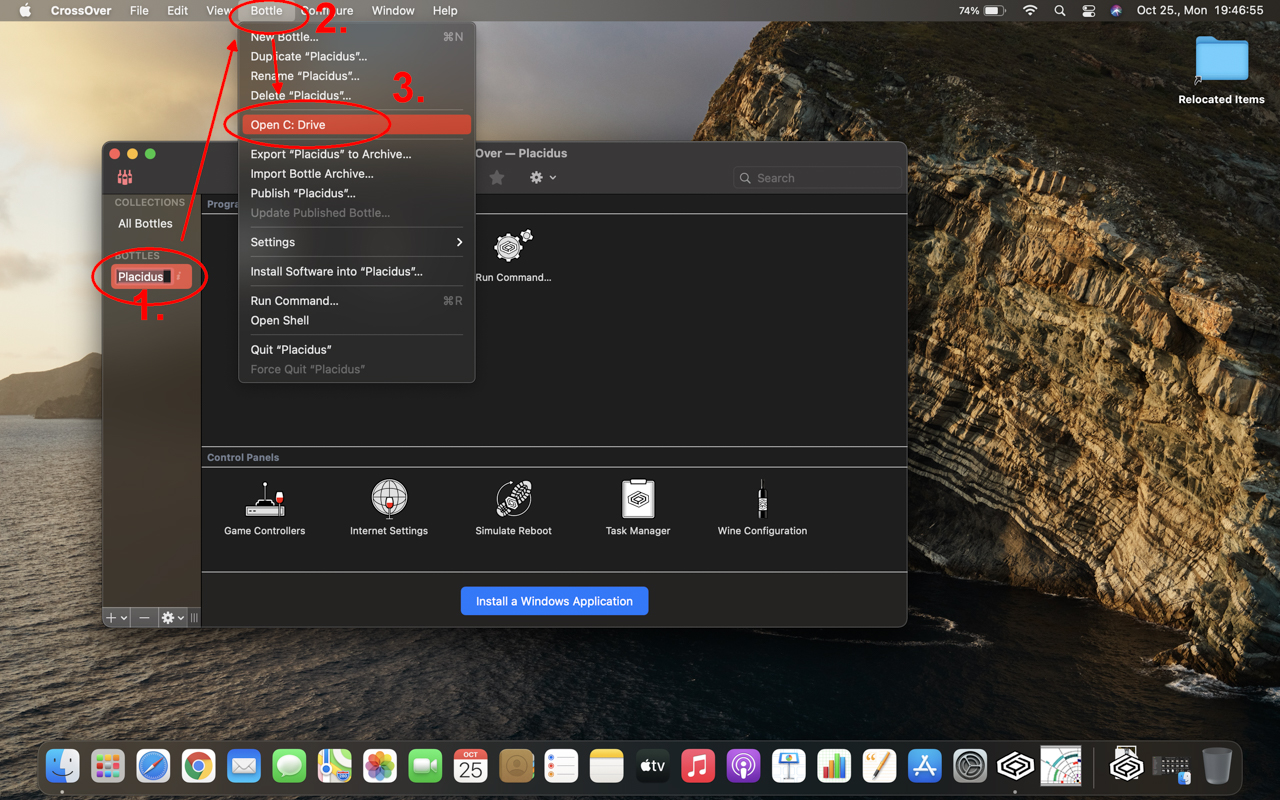Open Task Manager control panel
Viewport: 1280px width, 800px height.
(x=638, y=508)
